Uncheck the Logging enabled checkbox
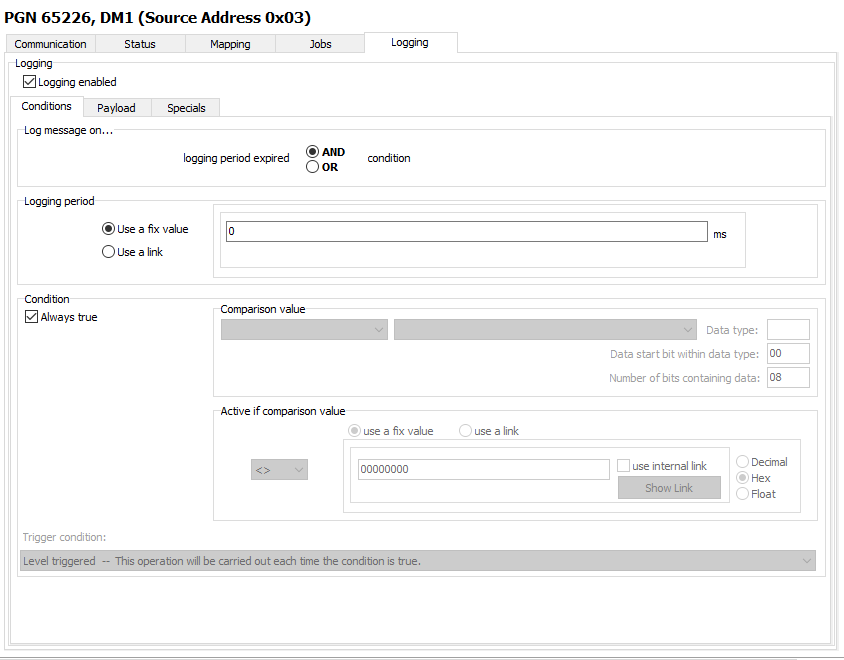Screen dimensions: 844x660 tap(30, 82)
